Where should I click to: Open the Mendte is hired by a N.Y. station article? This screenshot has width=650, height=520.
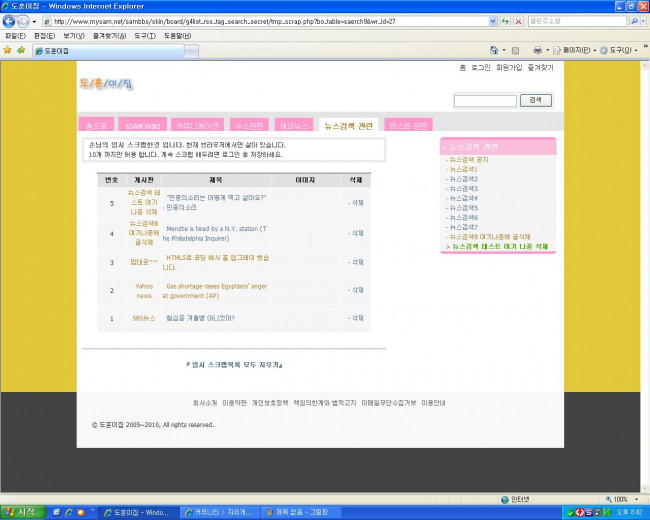[215, 233]
